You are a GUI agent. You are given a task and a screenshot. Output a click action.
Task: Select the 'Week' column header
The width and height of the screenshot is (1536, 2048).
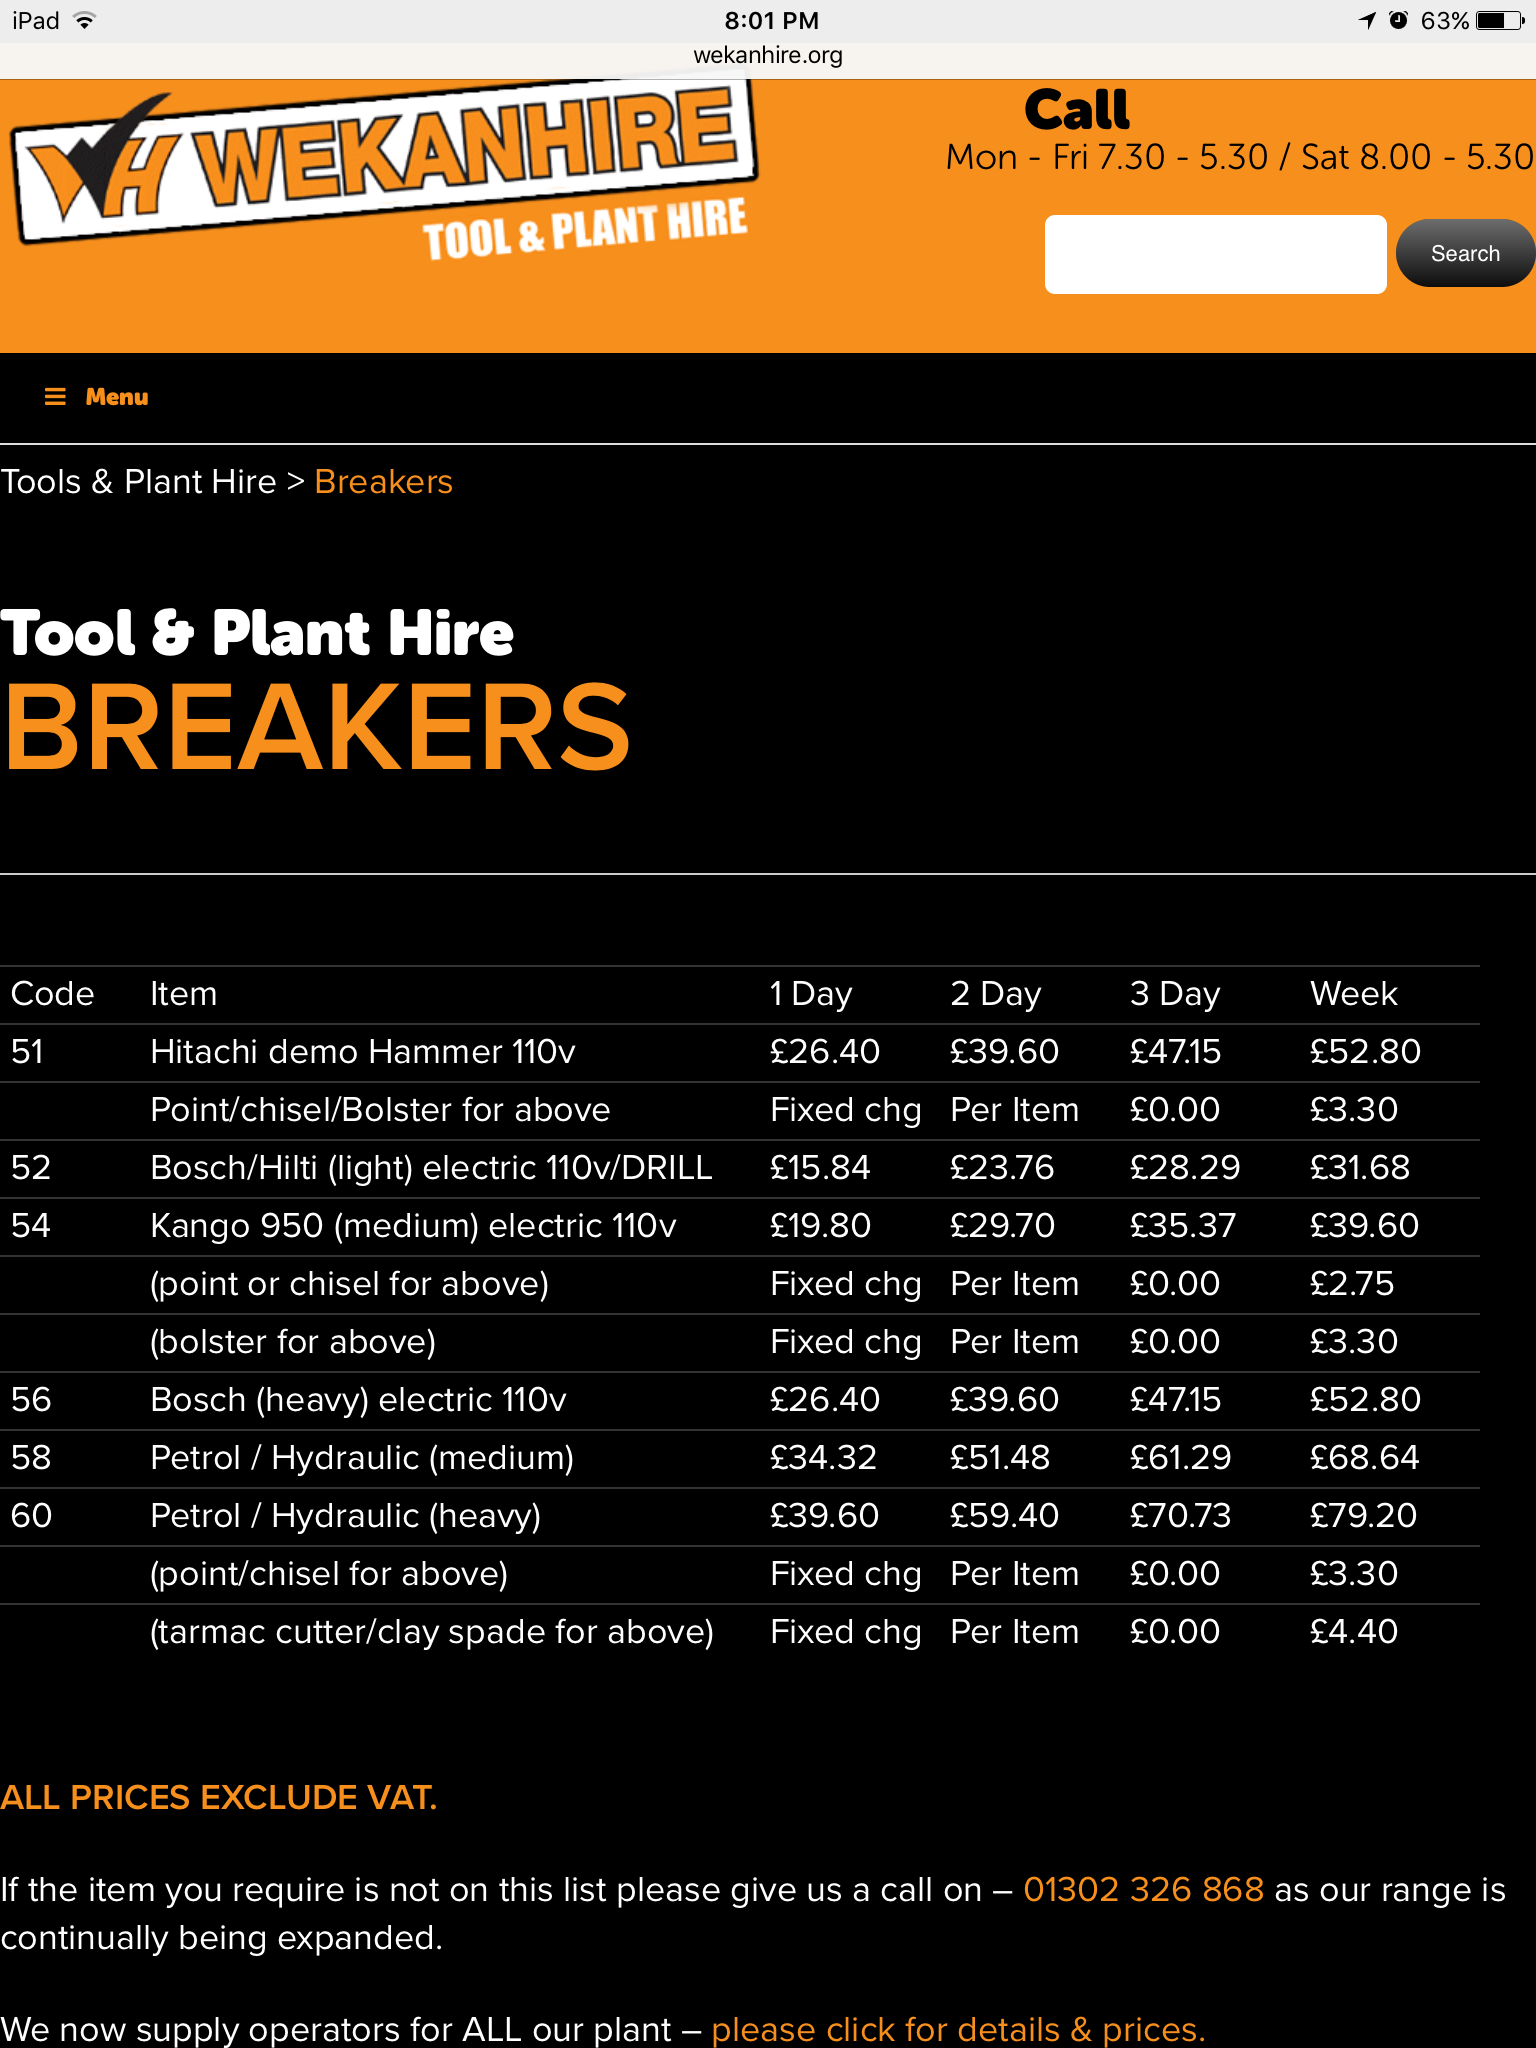[1354, 994]
